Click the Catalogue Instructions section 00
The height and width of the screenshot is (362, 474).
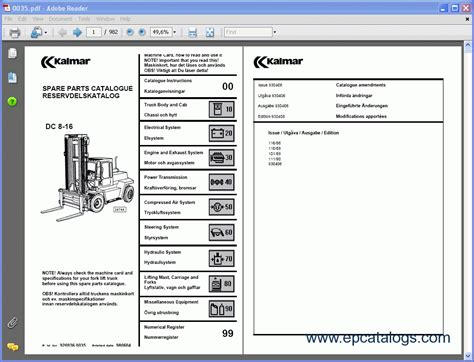tap(188, 86)
